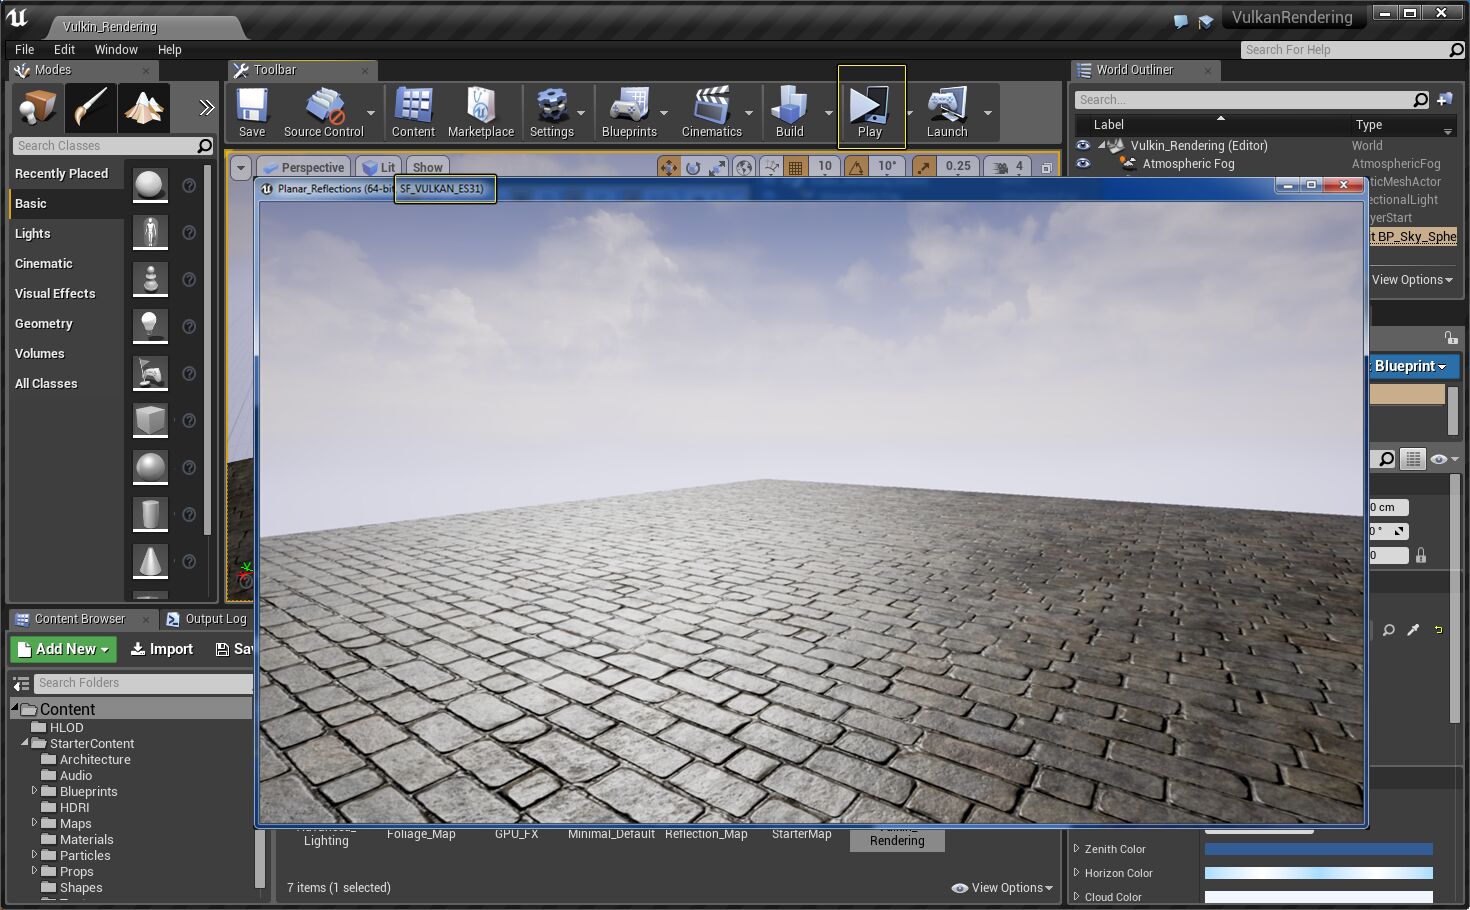Screen dimensions: 1470x910
Task: Open the Cinematics toolbar icon
Action: click(x=711, y=112)
